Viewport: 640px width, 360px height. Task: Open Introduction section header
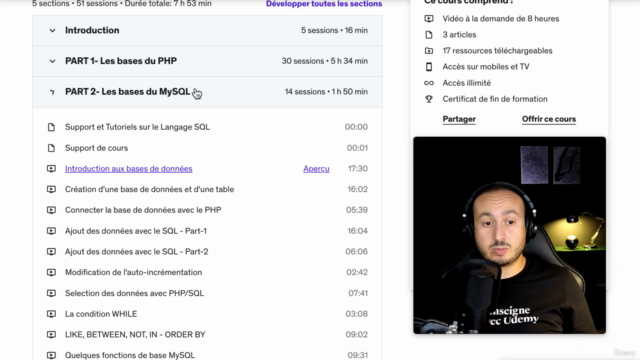tap(207, 30)
